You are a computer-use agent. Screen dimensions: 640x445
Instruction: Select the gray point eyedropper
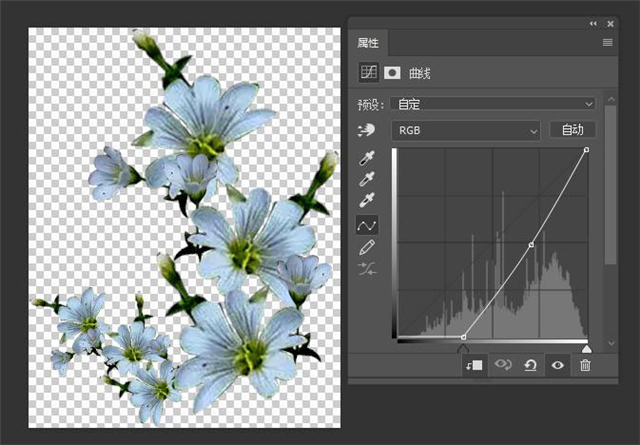pyautogui.click(x=367, y=180)
